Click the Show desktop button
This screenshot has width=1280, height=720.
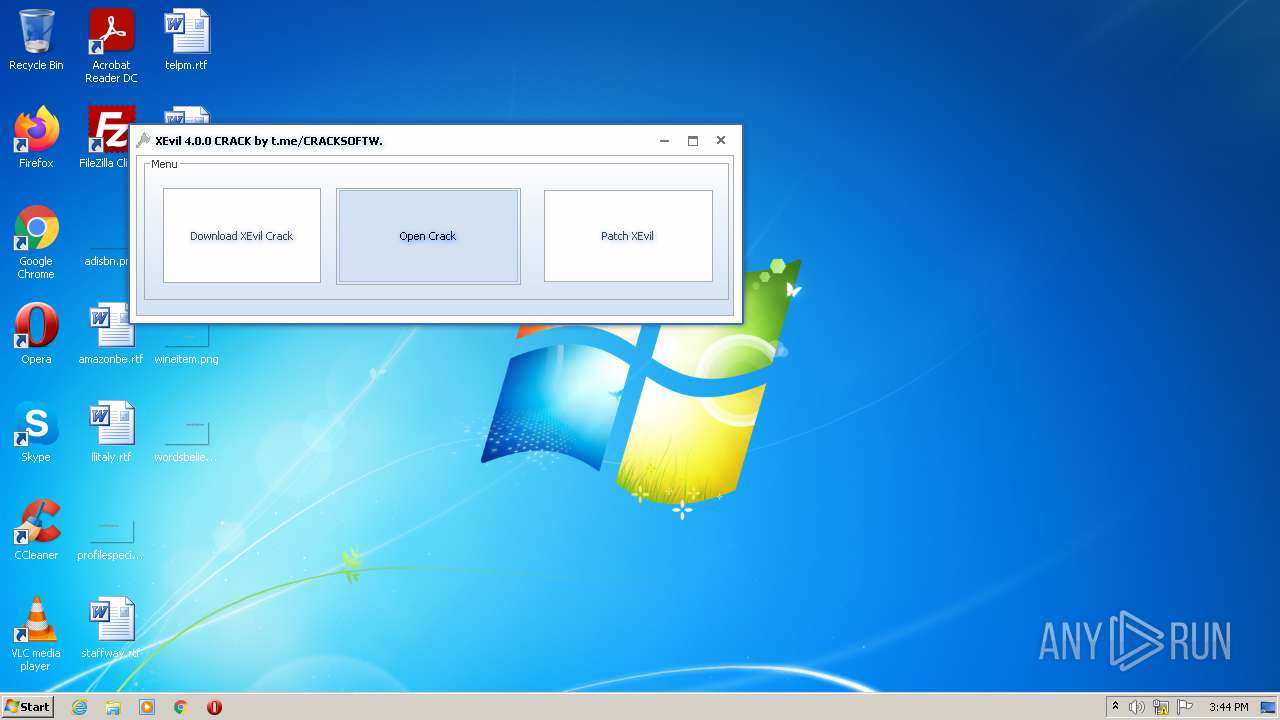click(1270, 707)
